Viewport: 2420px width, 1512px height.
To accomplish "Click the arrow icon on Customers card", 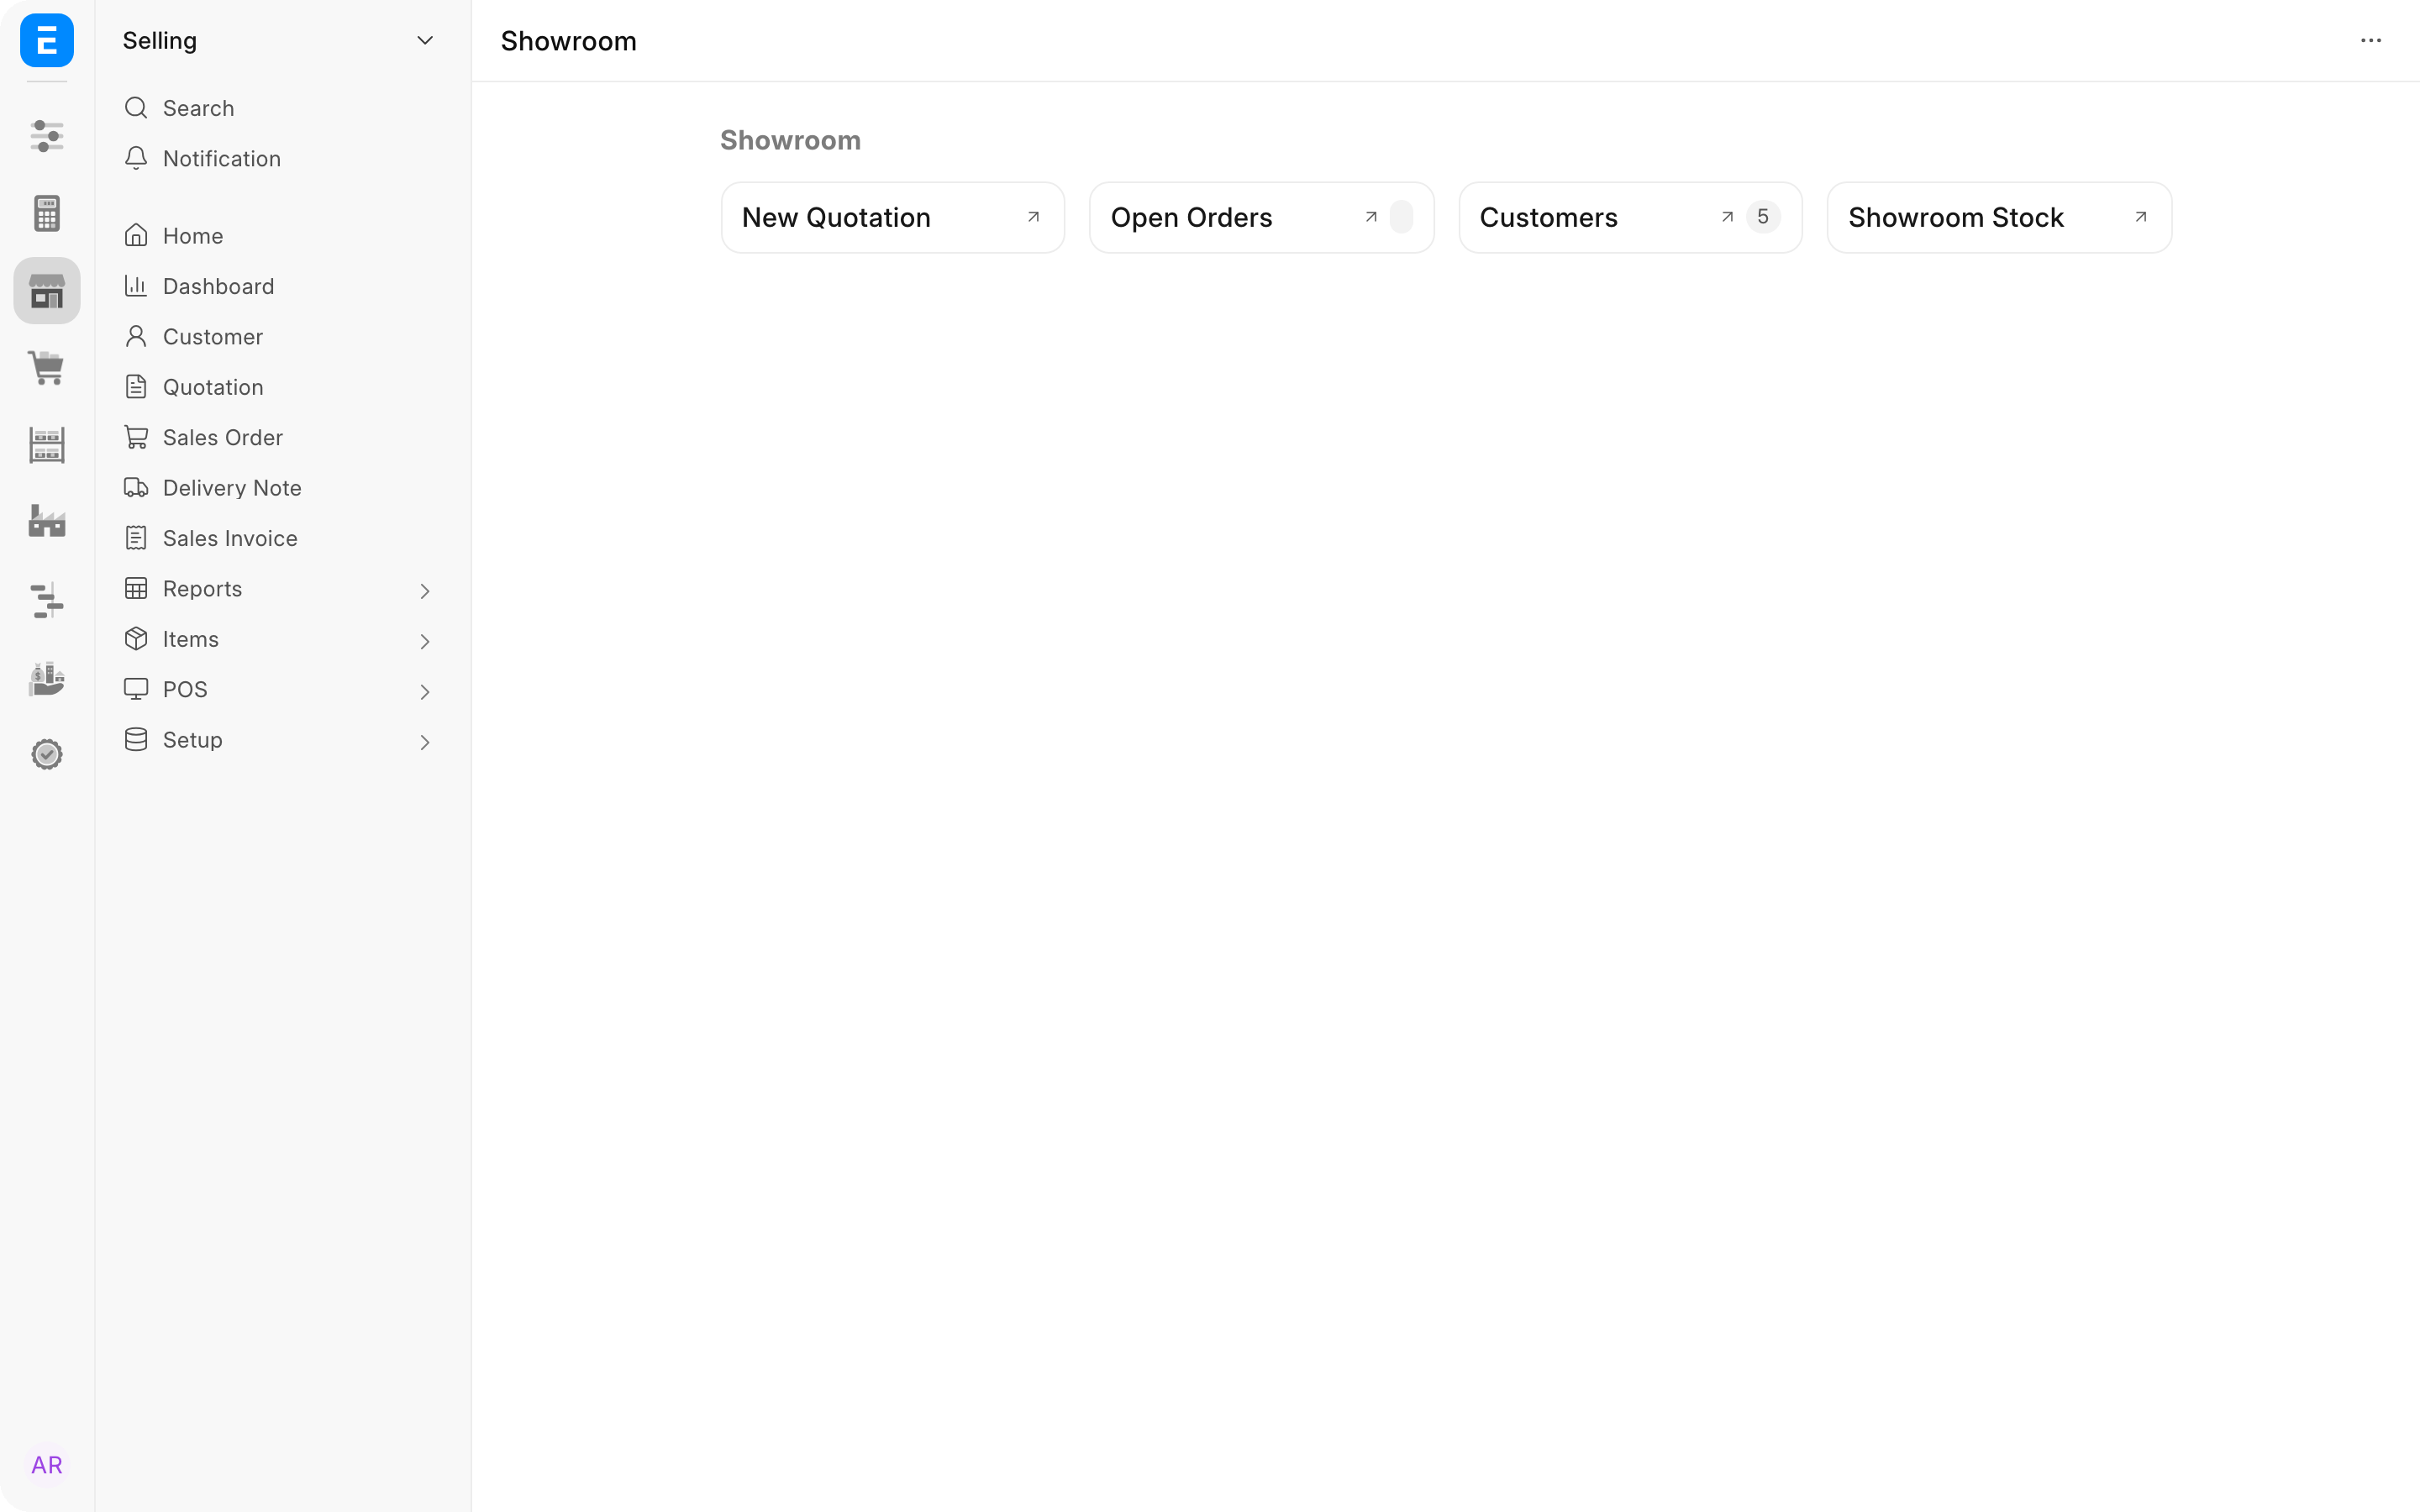I will [1727, 217].
